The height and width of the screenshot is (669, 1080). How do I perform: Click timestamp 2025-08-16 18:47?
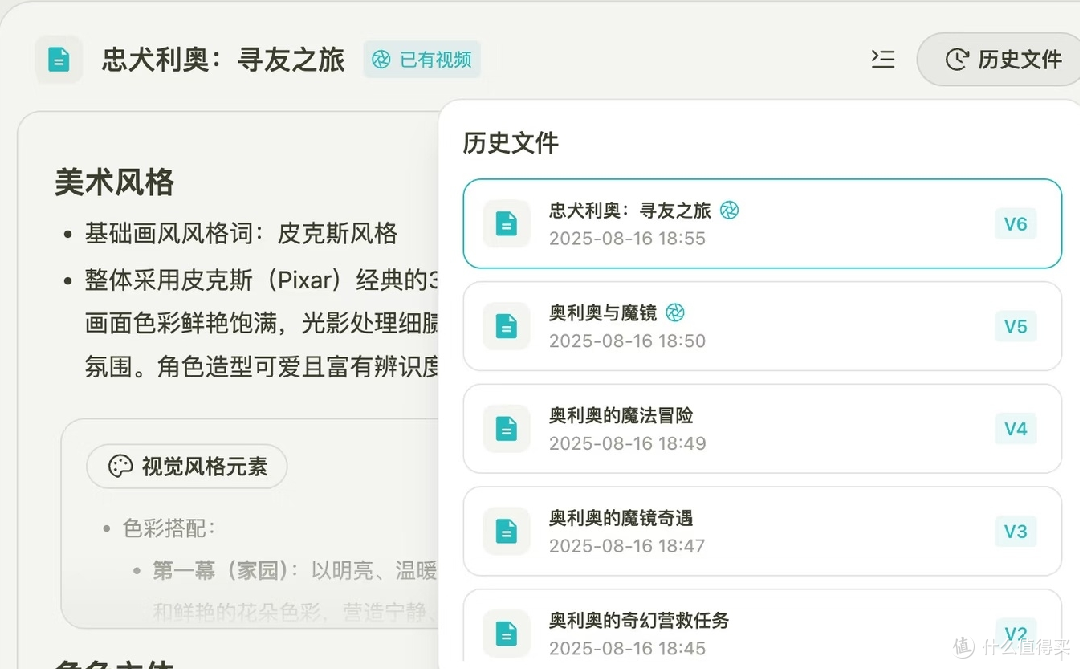coord(627,546)
